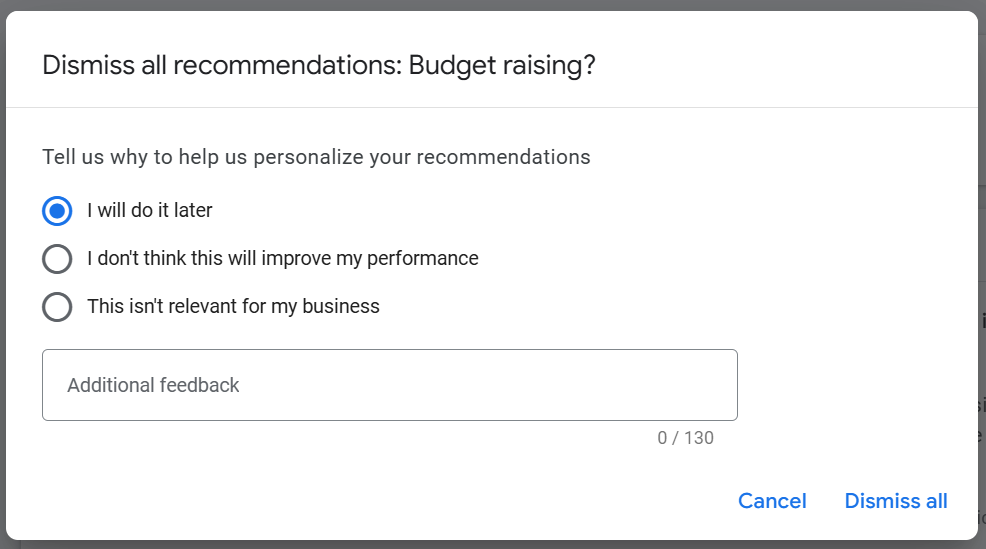Image resolution: width=986 pixels, height=549 pixels.
Task: Select "This isn't relevant for my business" option
Action: (57, 307)
